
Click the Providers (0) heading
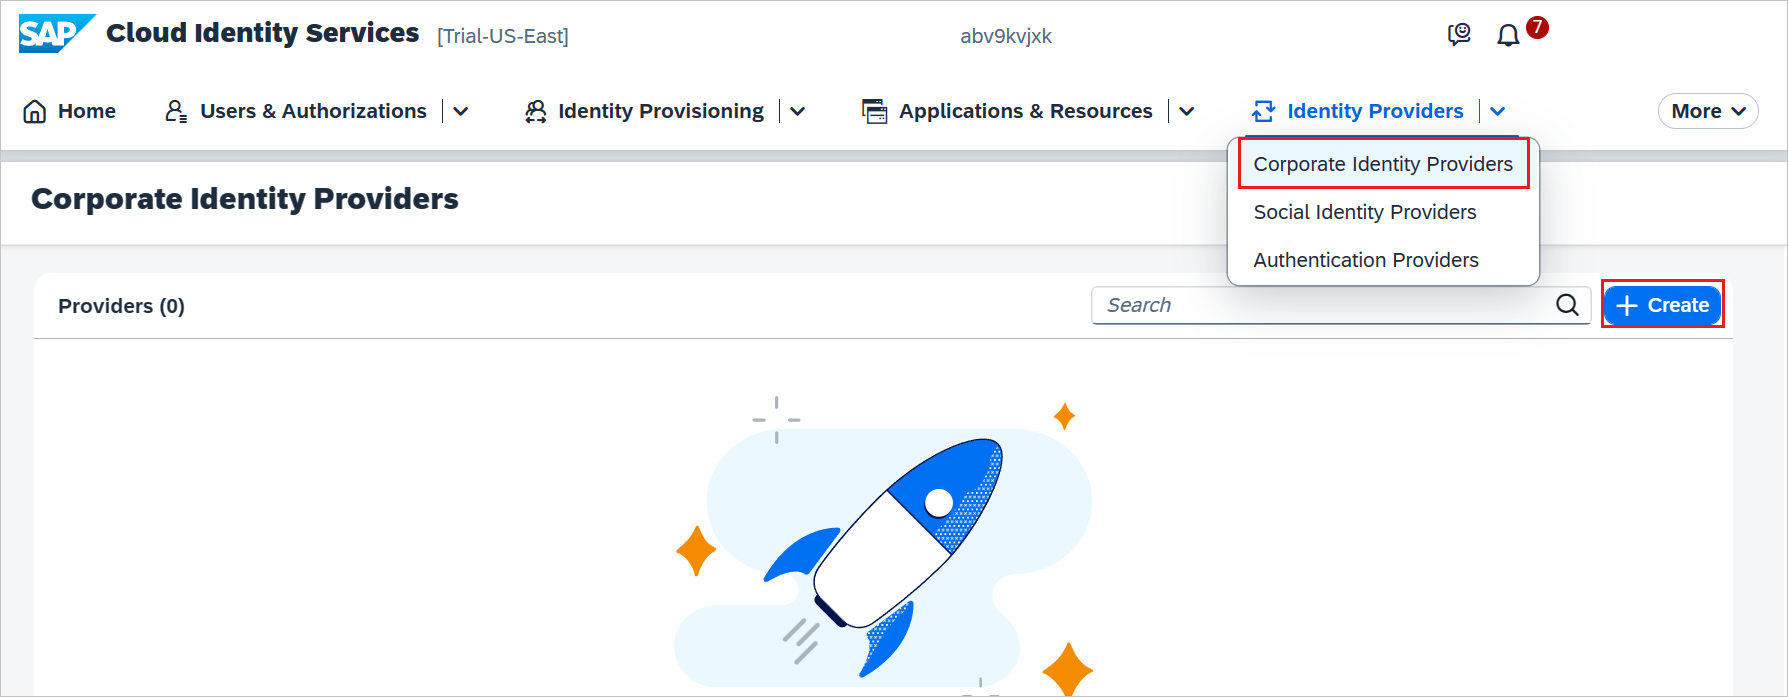coord(121,306)
